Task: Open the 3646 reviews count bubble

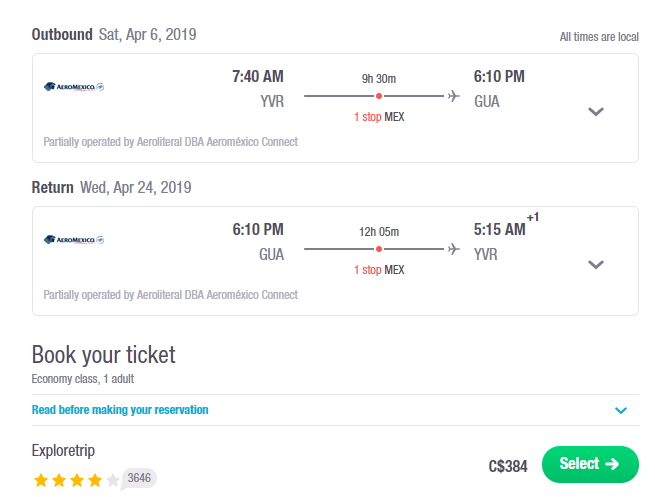Action: tap(139, 478)
